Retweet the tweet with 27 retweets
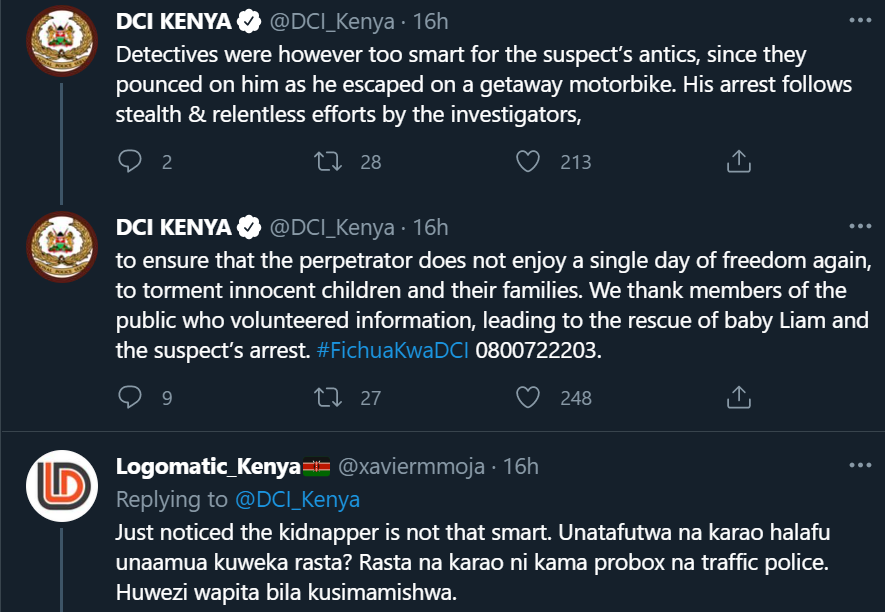 coord(328,397)
